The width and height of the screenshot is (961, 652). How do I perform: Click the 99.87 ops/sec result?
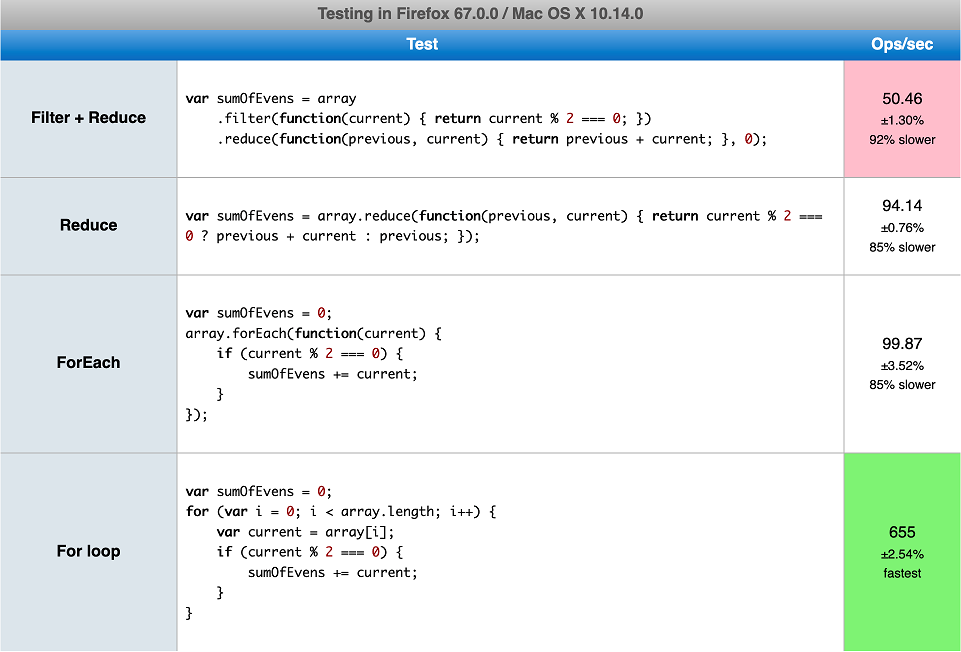pyautogui.click(x=902, y=343)
